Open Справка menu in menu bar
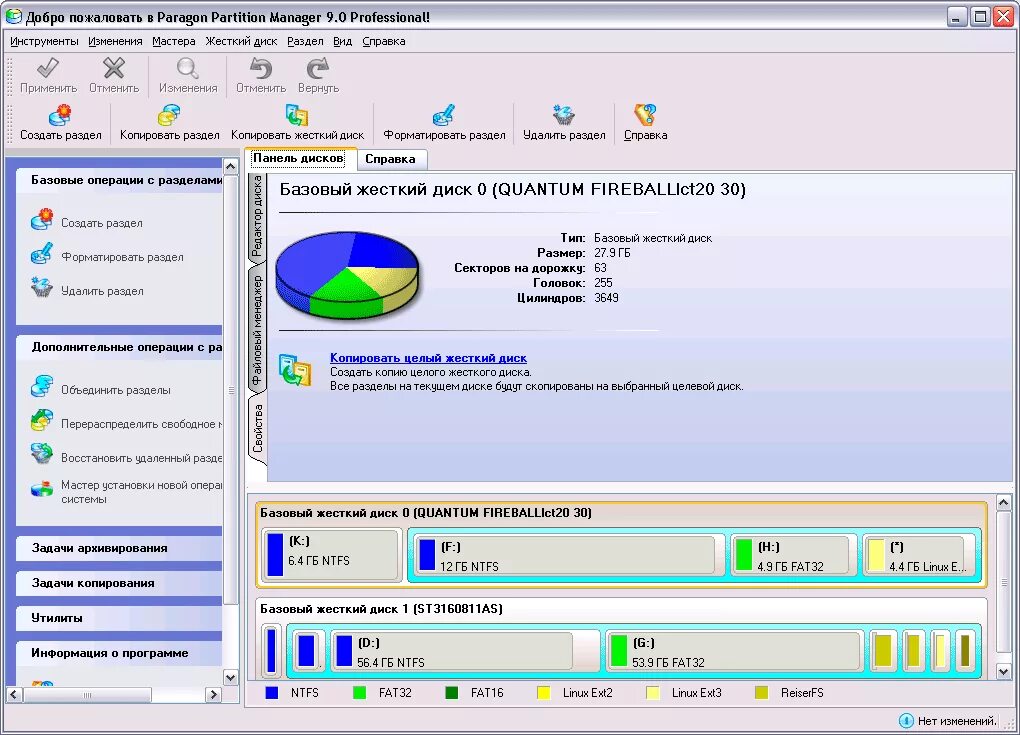The height and width of the screenshot is (735, 1020). 384,41
